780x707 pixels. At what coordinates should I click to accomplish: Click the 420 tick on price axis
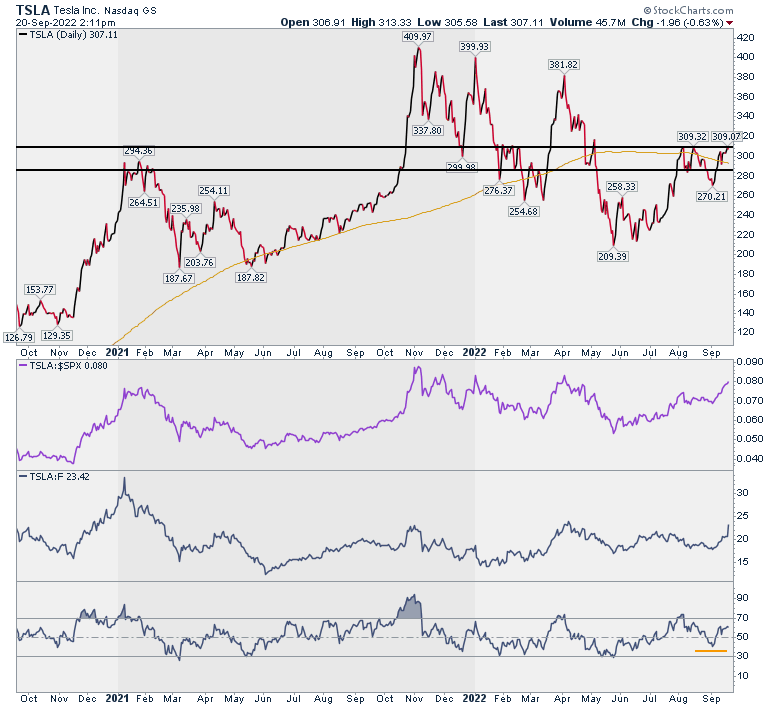pyautogui.click(x=746, y=38)
